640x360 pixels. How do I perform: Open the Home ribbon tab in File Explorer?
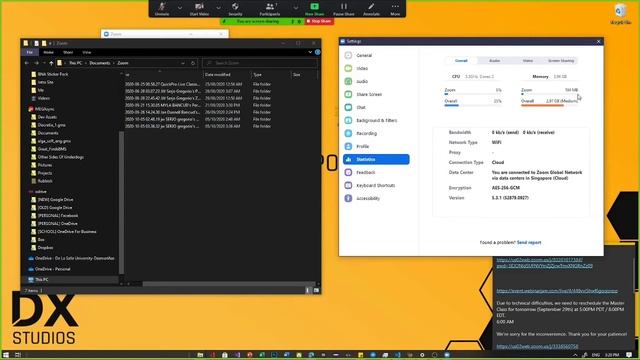pyautogui.click(x=49, y=52)
